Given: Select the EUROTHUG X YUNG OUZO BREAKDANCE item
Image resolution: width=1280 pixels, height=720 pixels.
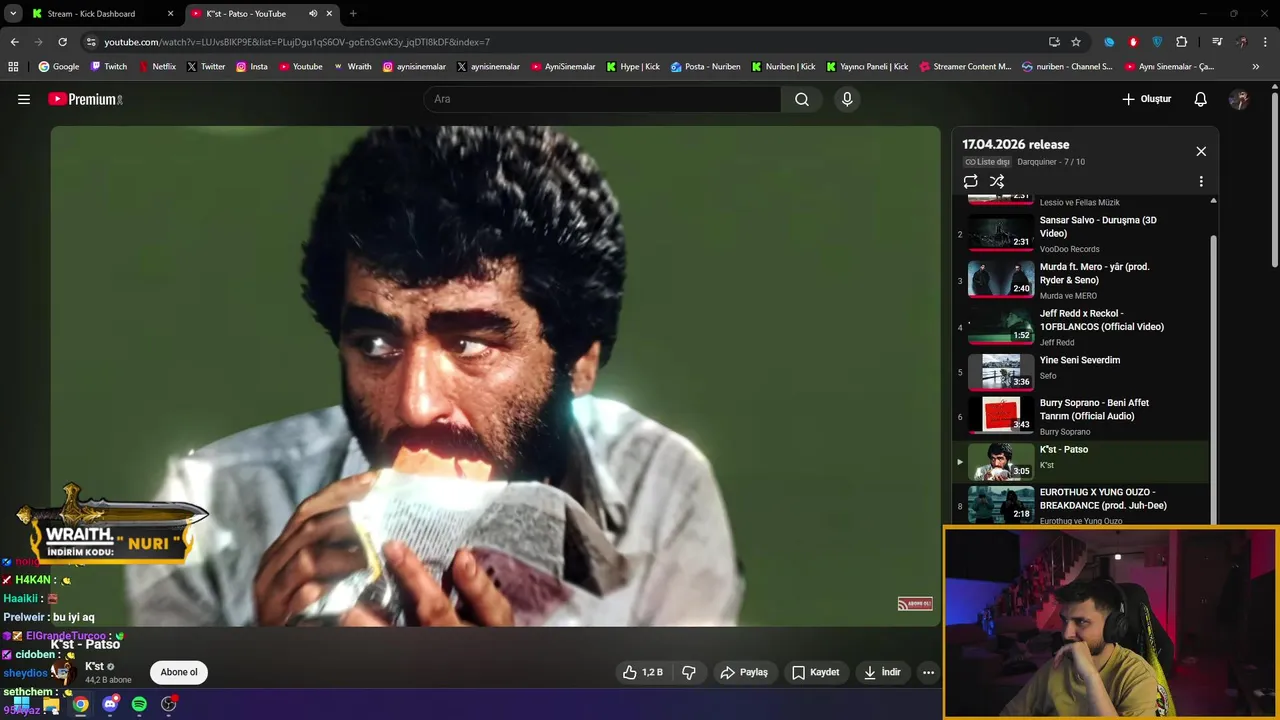Looking at the screenshot, I should (x=1080, y=506).
